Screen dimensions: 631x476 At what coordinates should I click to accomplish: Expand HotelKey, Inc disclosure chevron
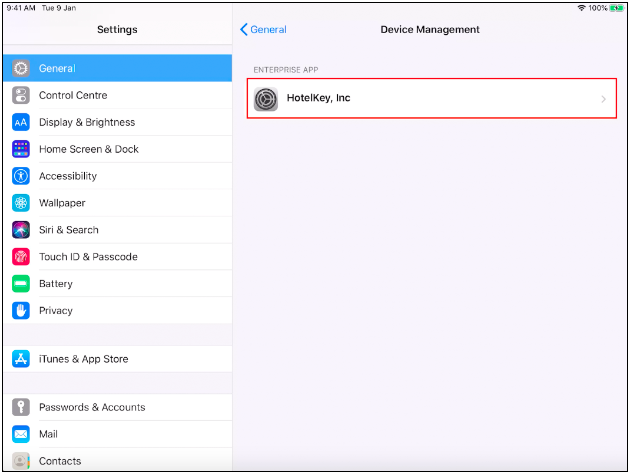click(x=603, y=99)
